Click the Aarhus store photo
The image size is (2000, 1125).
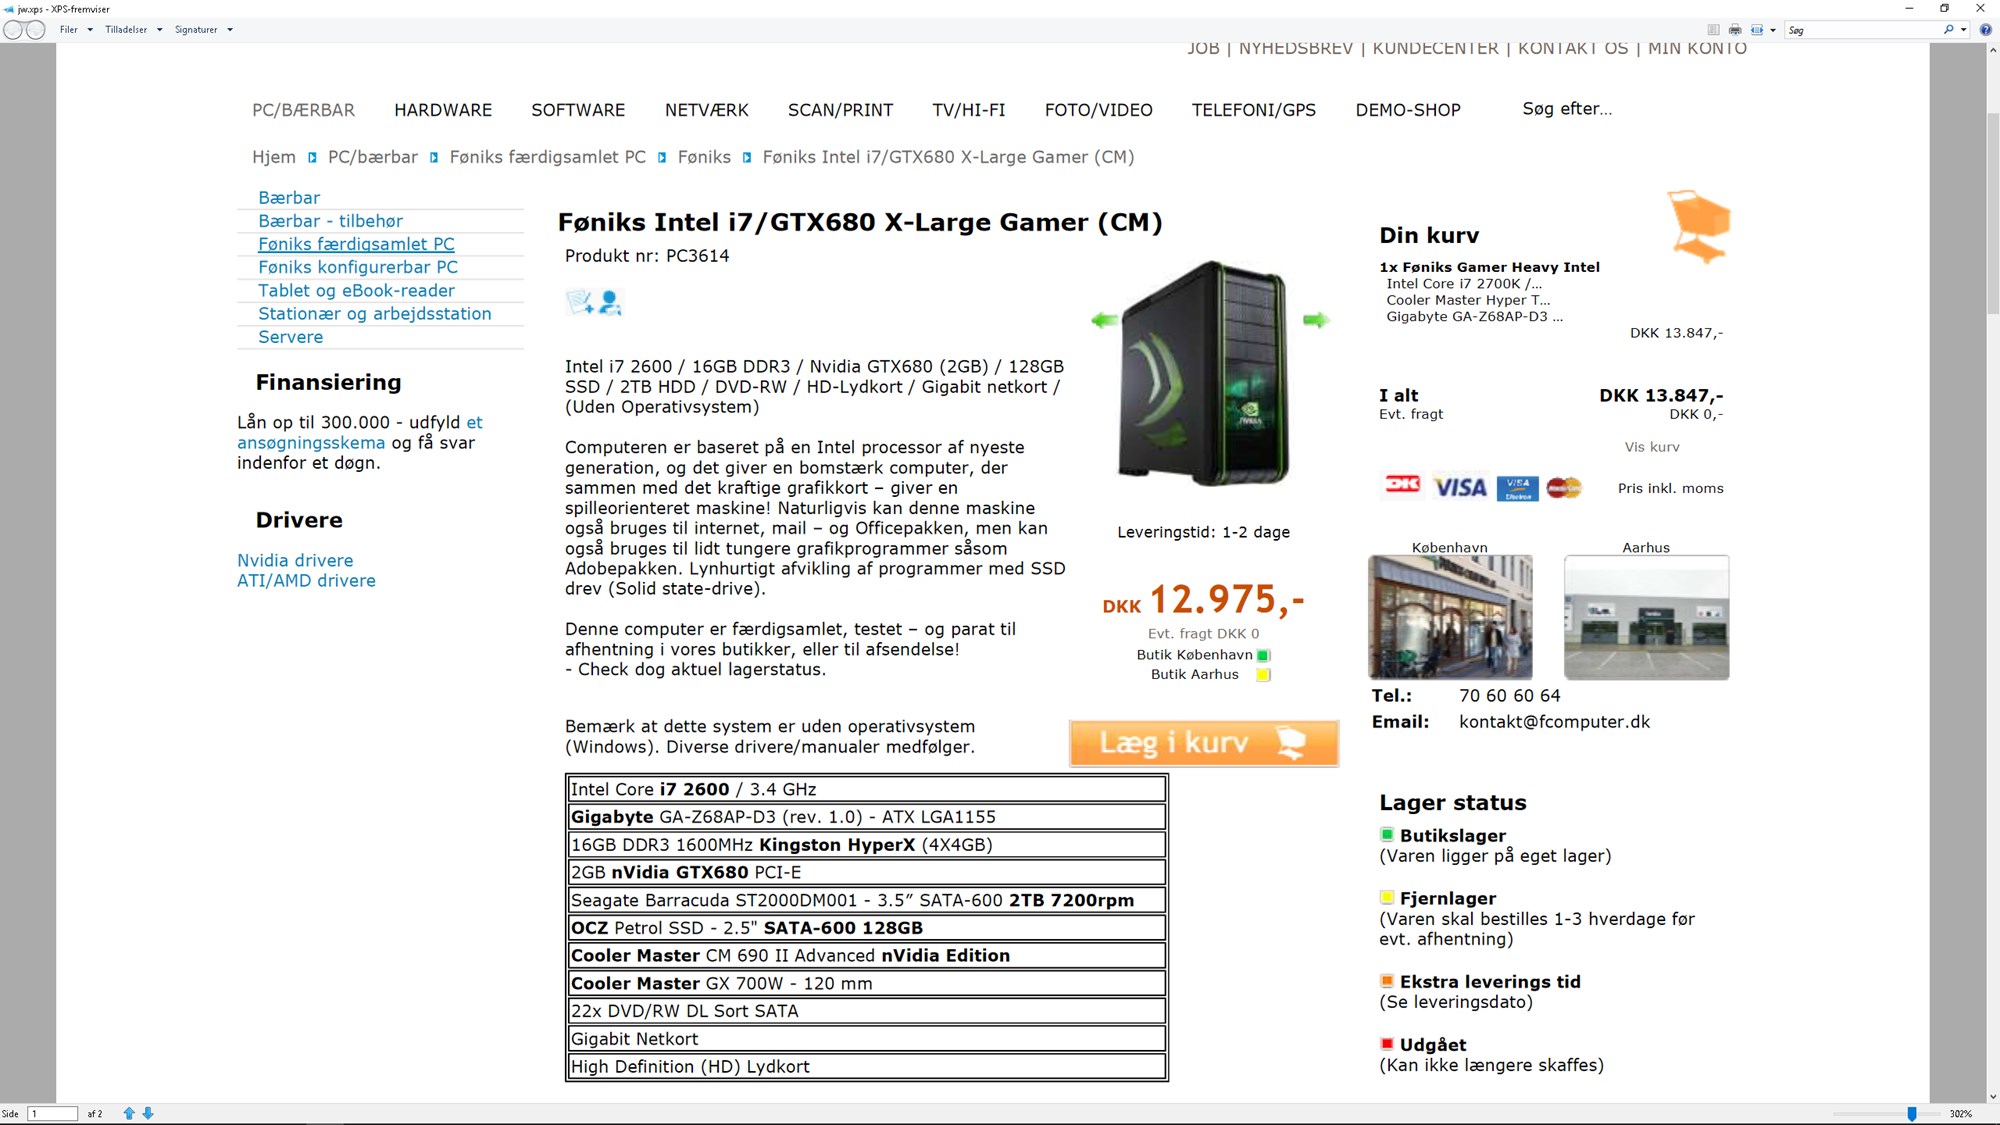coord(1646,617)
